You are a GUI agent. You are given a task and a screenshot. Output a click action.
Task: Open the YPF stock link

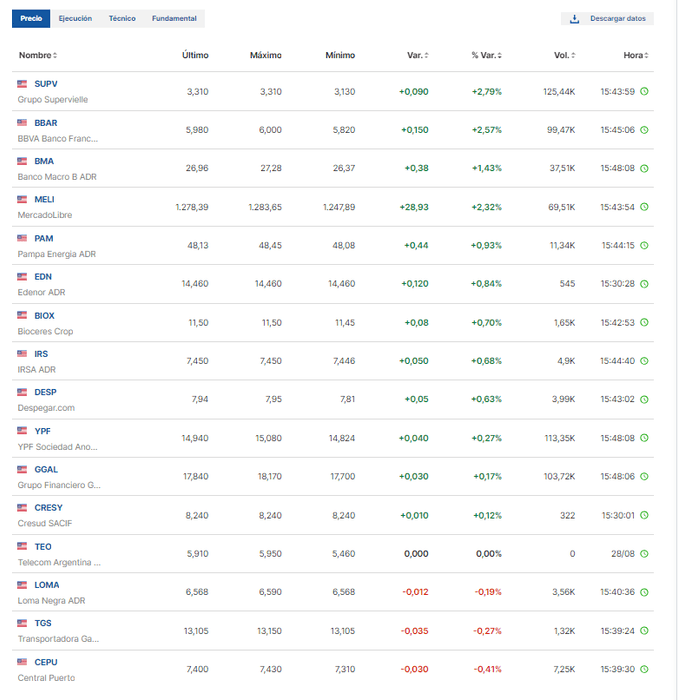tap(42, 431)
